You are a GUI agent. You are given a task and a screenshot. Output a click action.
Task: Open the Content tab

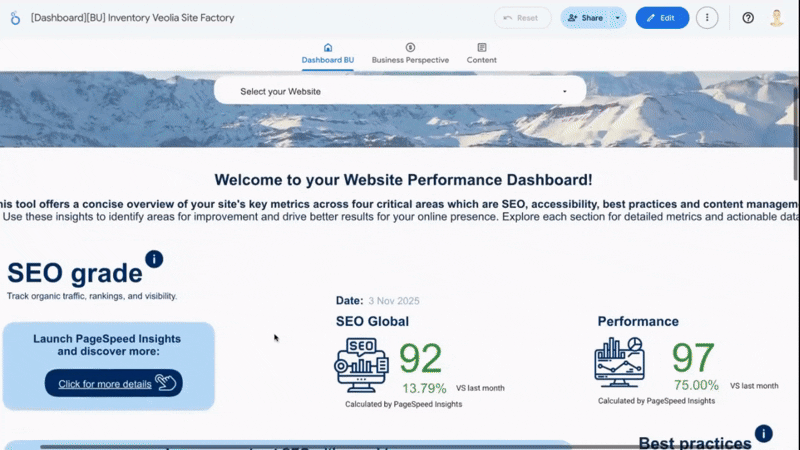481,54
